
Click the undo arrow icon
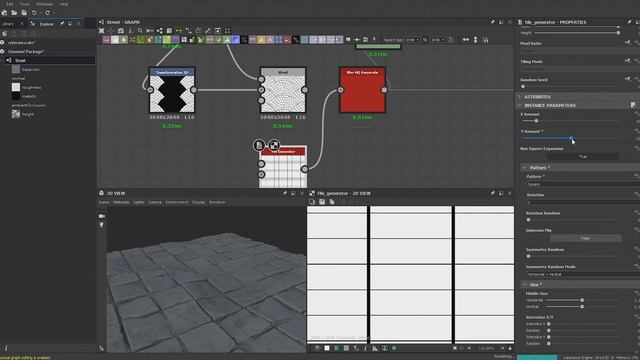34,13
